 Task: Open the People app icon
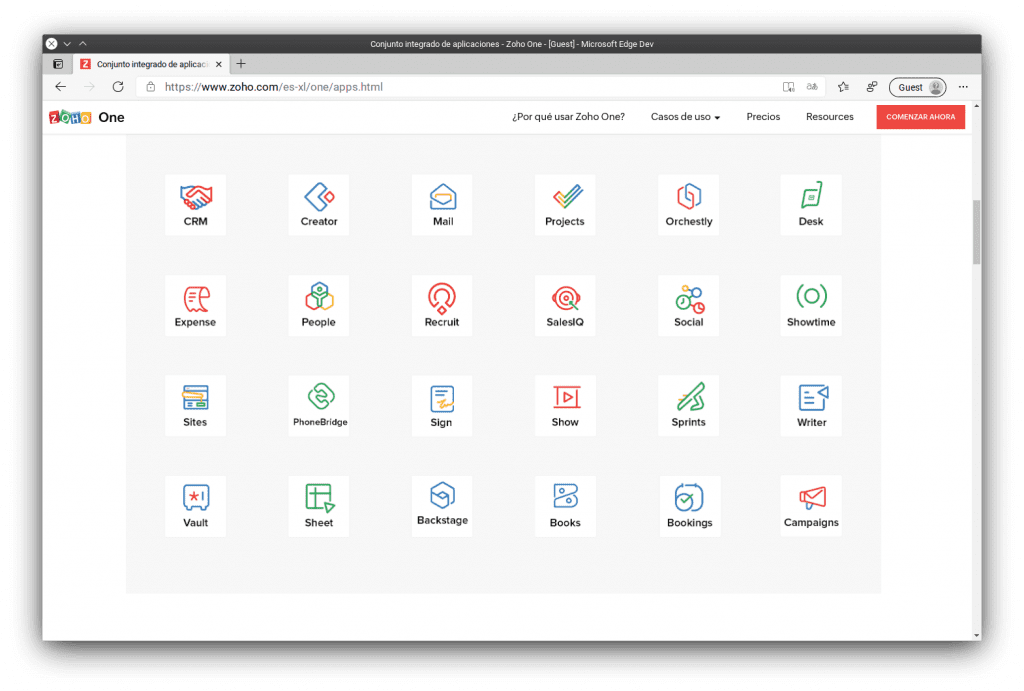[x=319, y=306]
